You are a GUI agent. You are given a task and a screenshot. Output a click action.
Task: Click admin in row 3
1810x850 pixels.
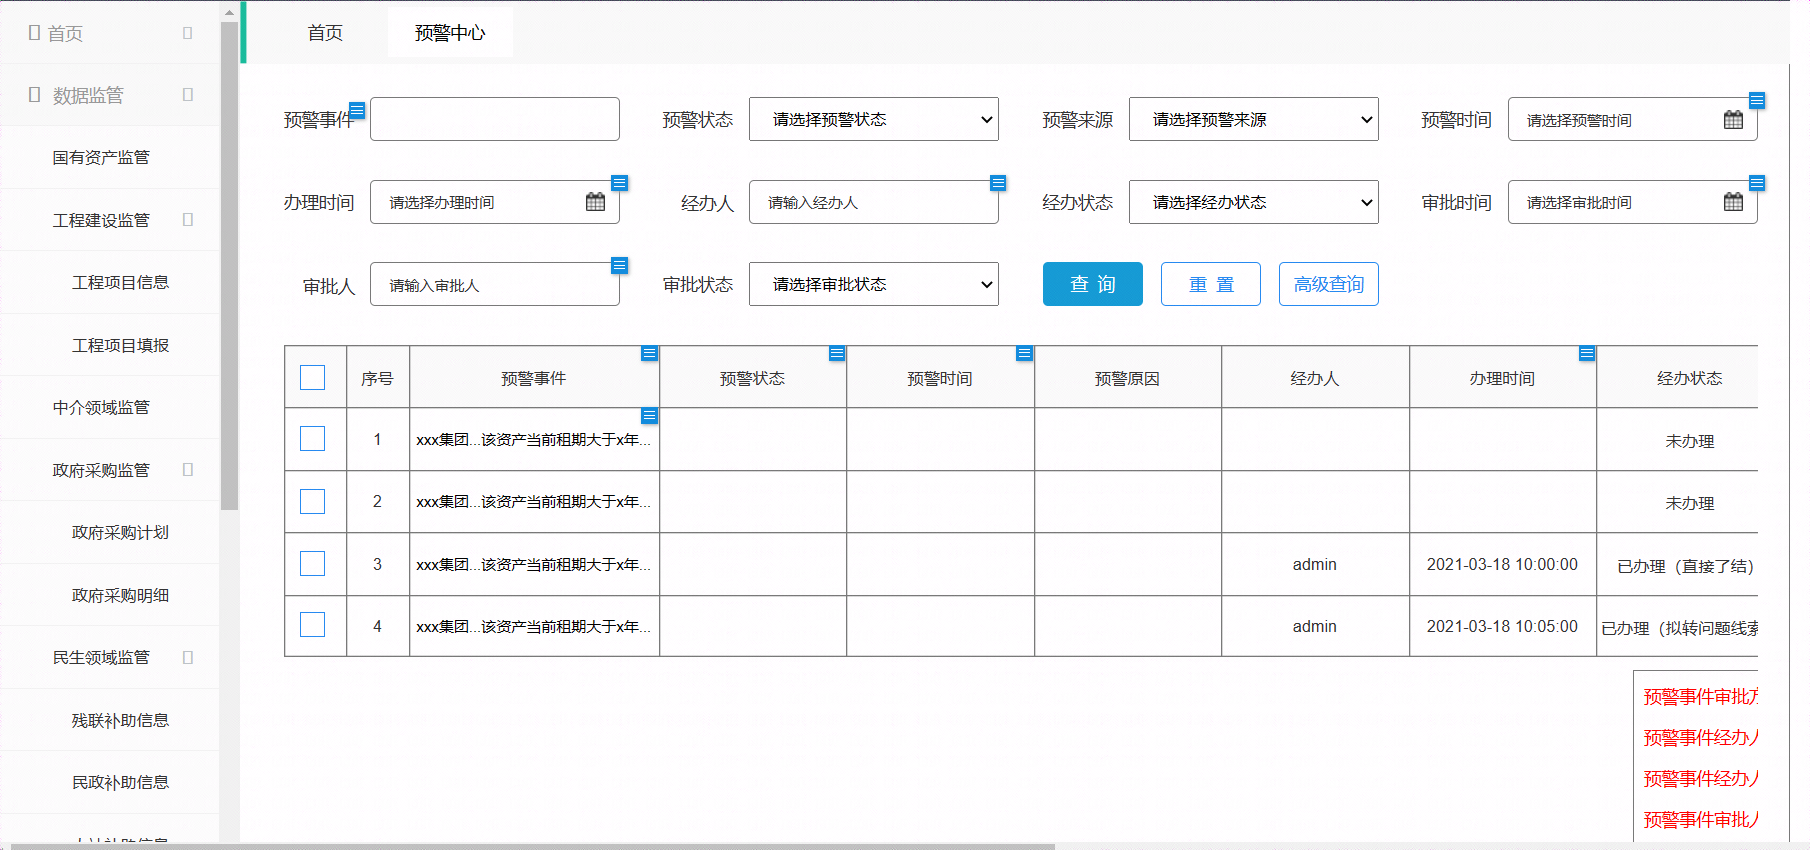tap(1314, 564)
